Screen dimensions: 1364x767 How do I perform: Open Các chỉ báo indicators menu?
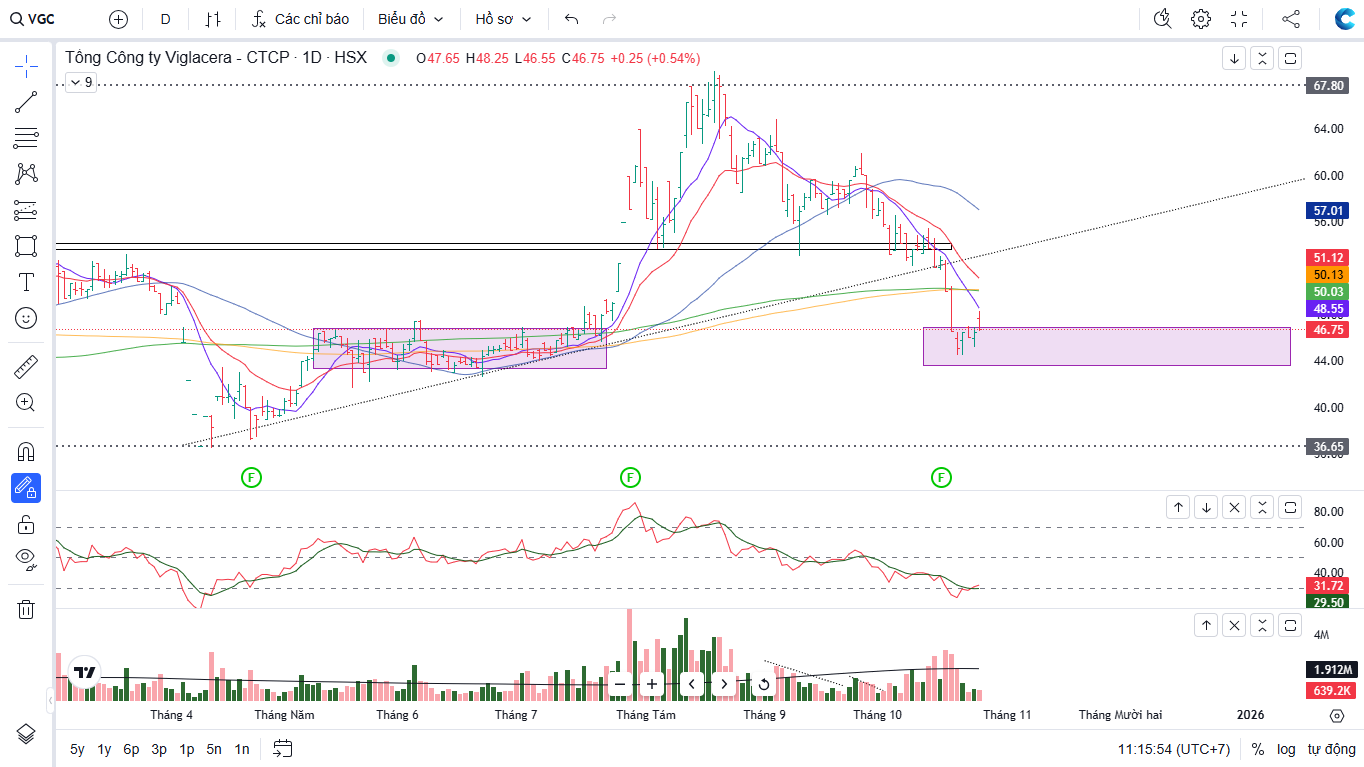click(x=300, y=19)
